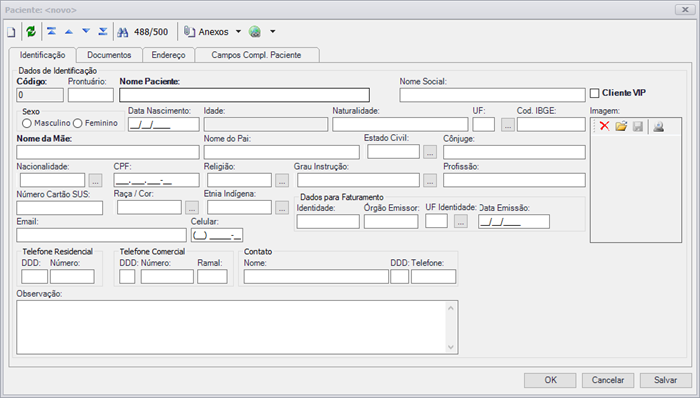Open Raça / Cor lookup ellipsis button
This screenshot has width=700, height=398.
click(192, 208)
